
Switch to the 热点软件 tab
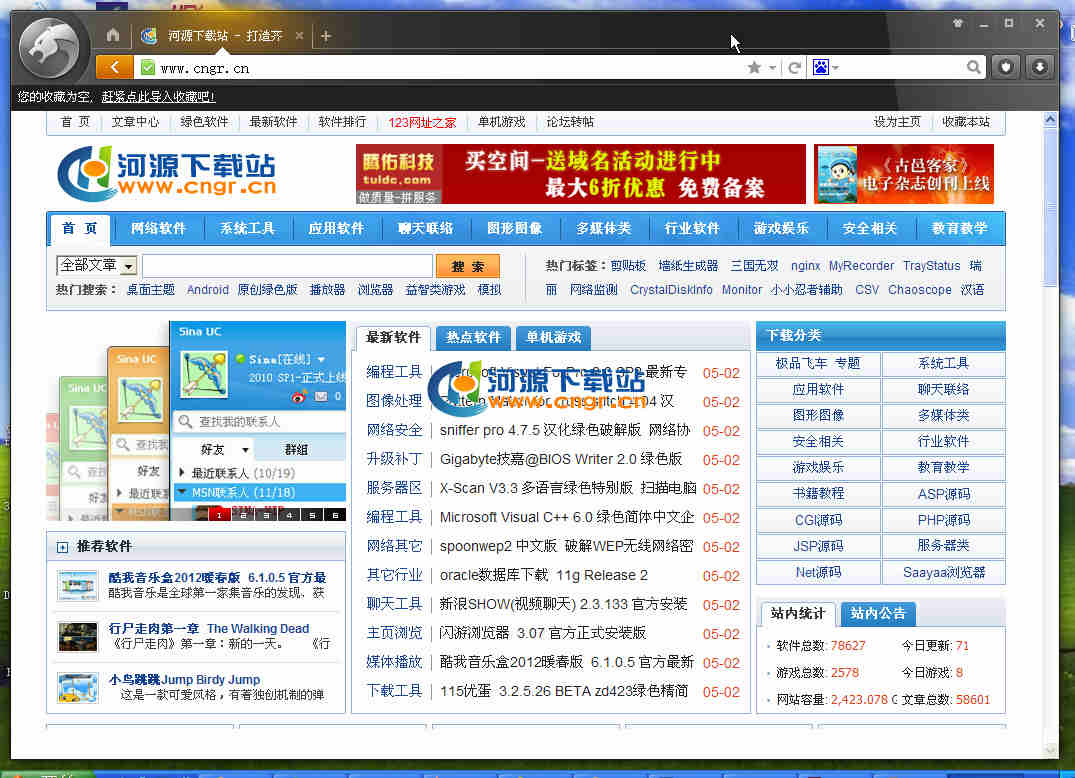473,337
